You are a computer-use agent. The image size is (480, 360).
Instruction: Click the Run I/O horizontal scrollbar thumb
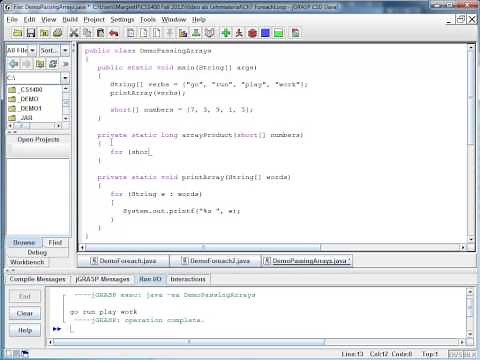click(x=189, y=342)
